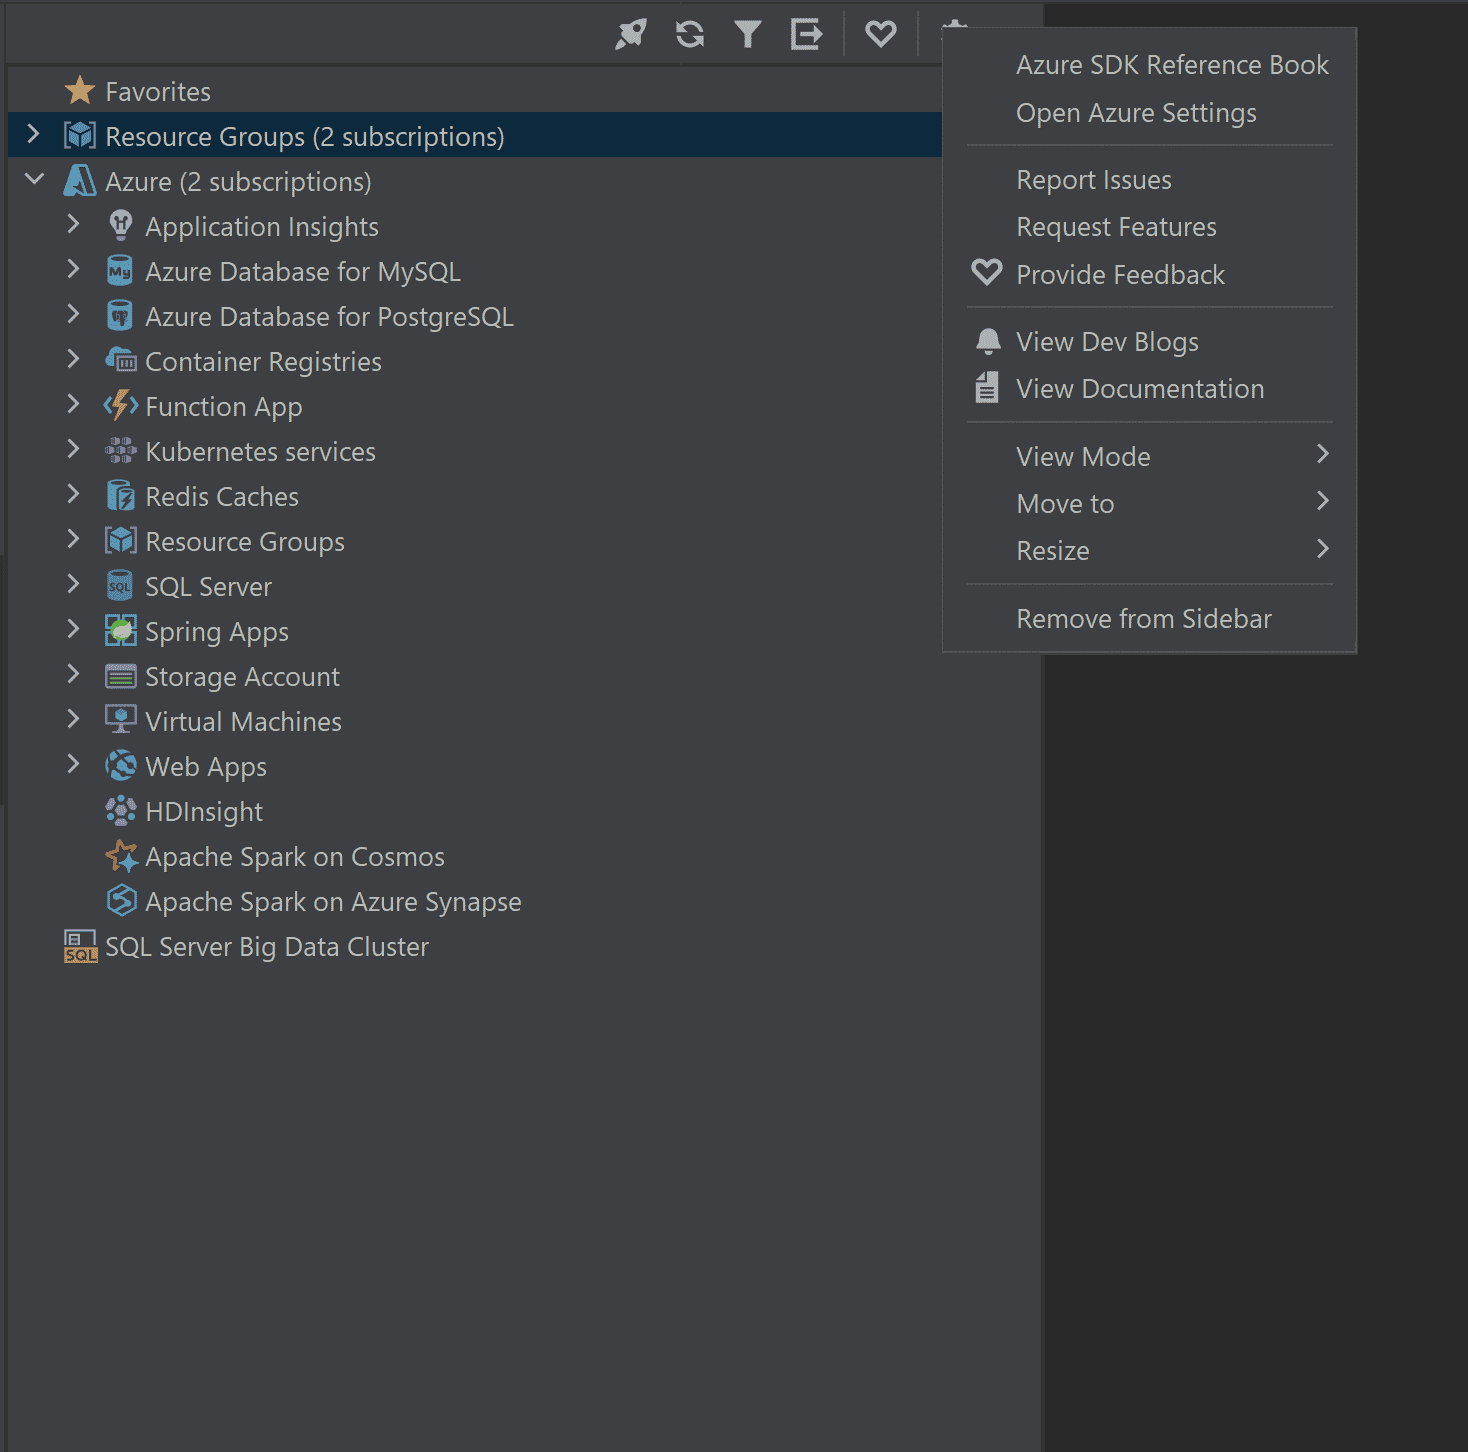Viewport: 1468px width, 1452px height.
Task: Collapse the Azure (2 subscriptions) node
Action: pos(34,179)
